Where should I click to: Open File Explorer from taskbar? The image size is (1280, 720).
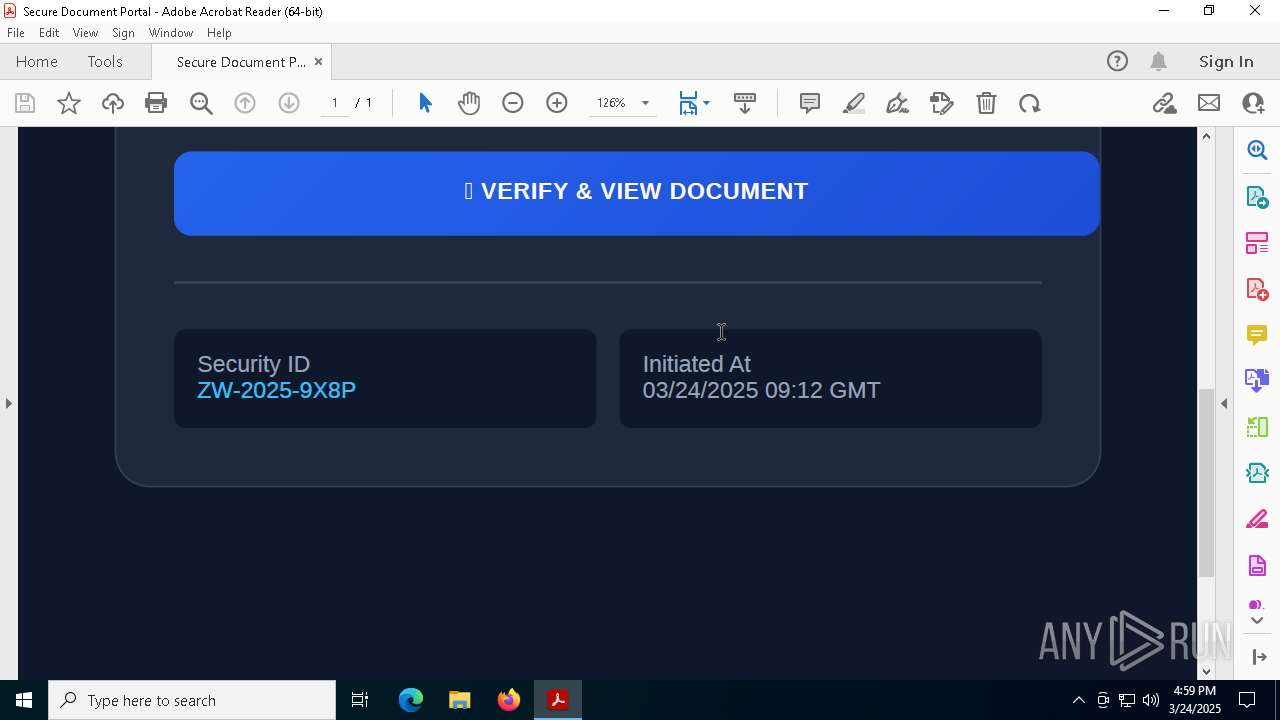tap(460, 700)
